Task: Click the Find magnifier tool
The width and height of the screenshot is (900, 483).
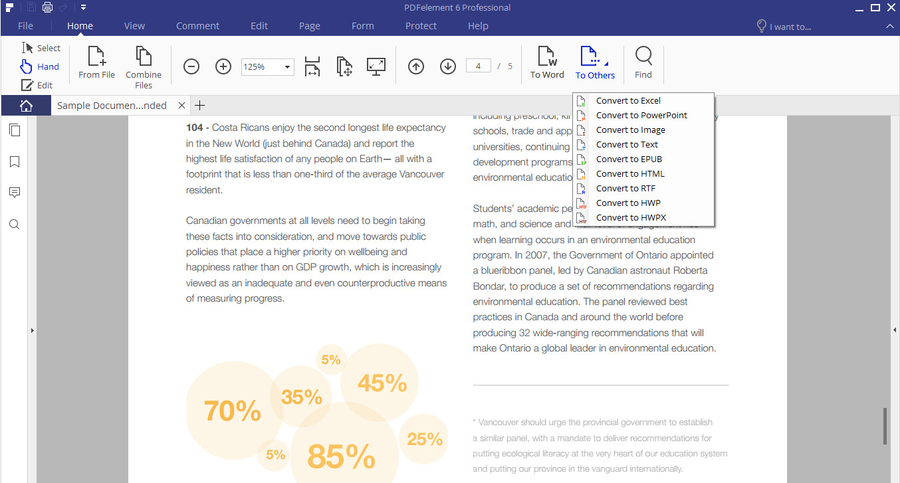Action: [643, 62]
